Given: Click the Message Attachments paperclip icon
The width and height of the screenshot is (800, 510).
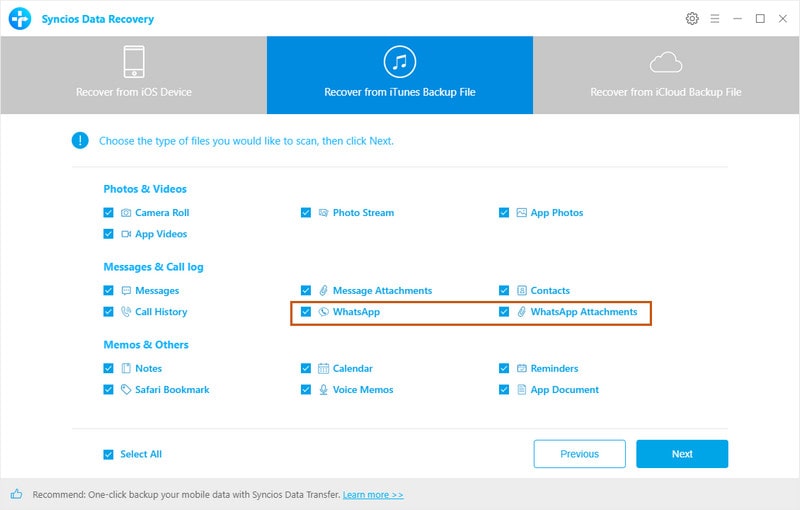Looking at the screenshot, I should pos(323,291).
